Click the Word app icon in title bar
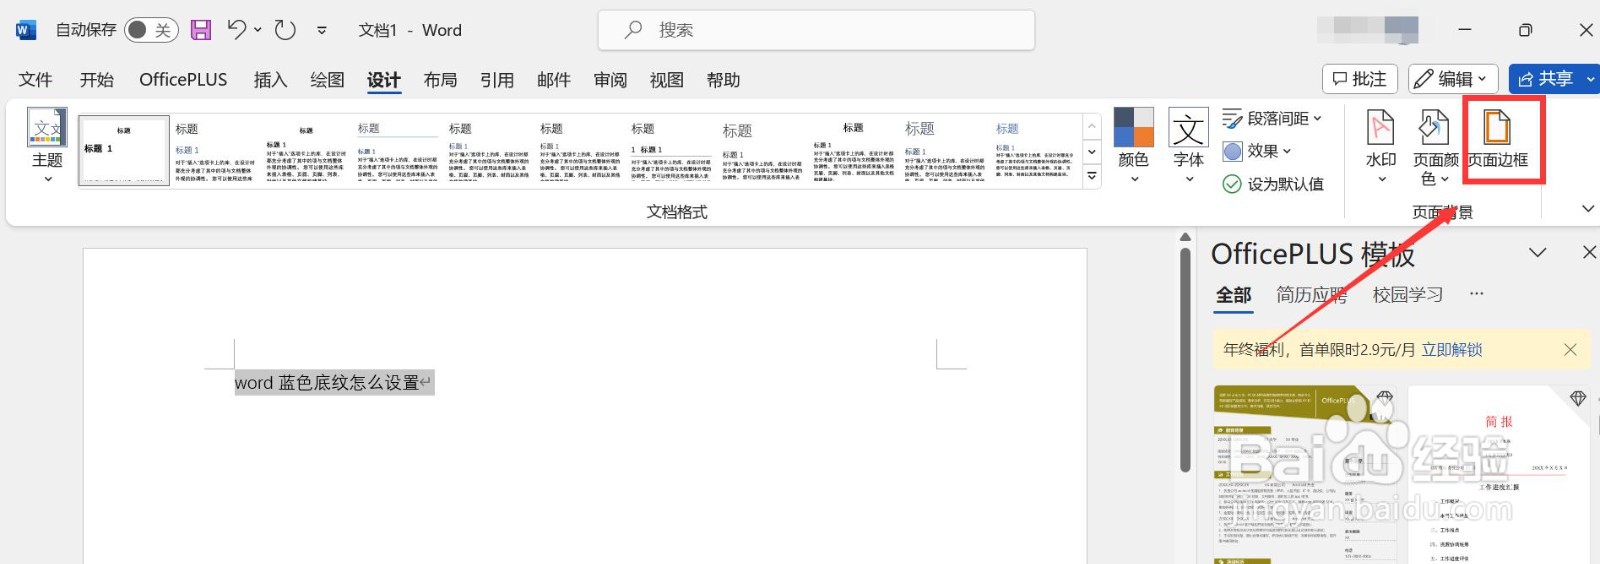 (x=26, y=30)
